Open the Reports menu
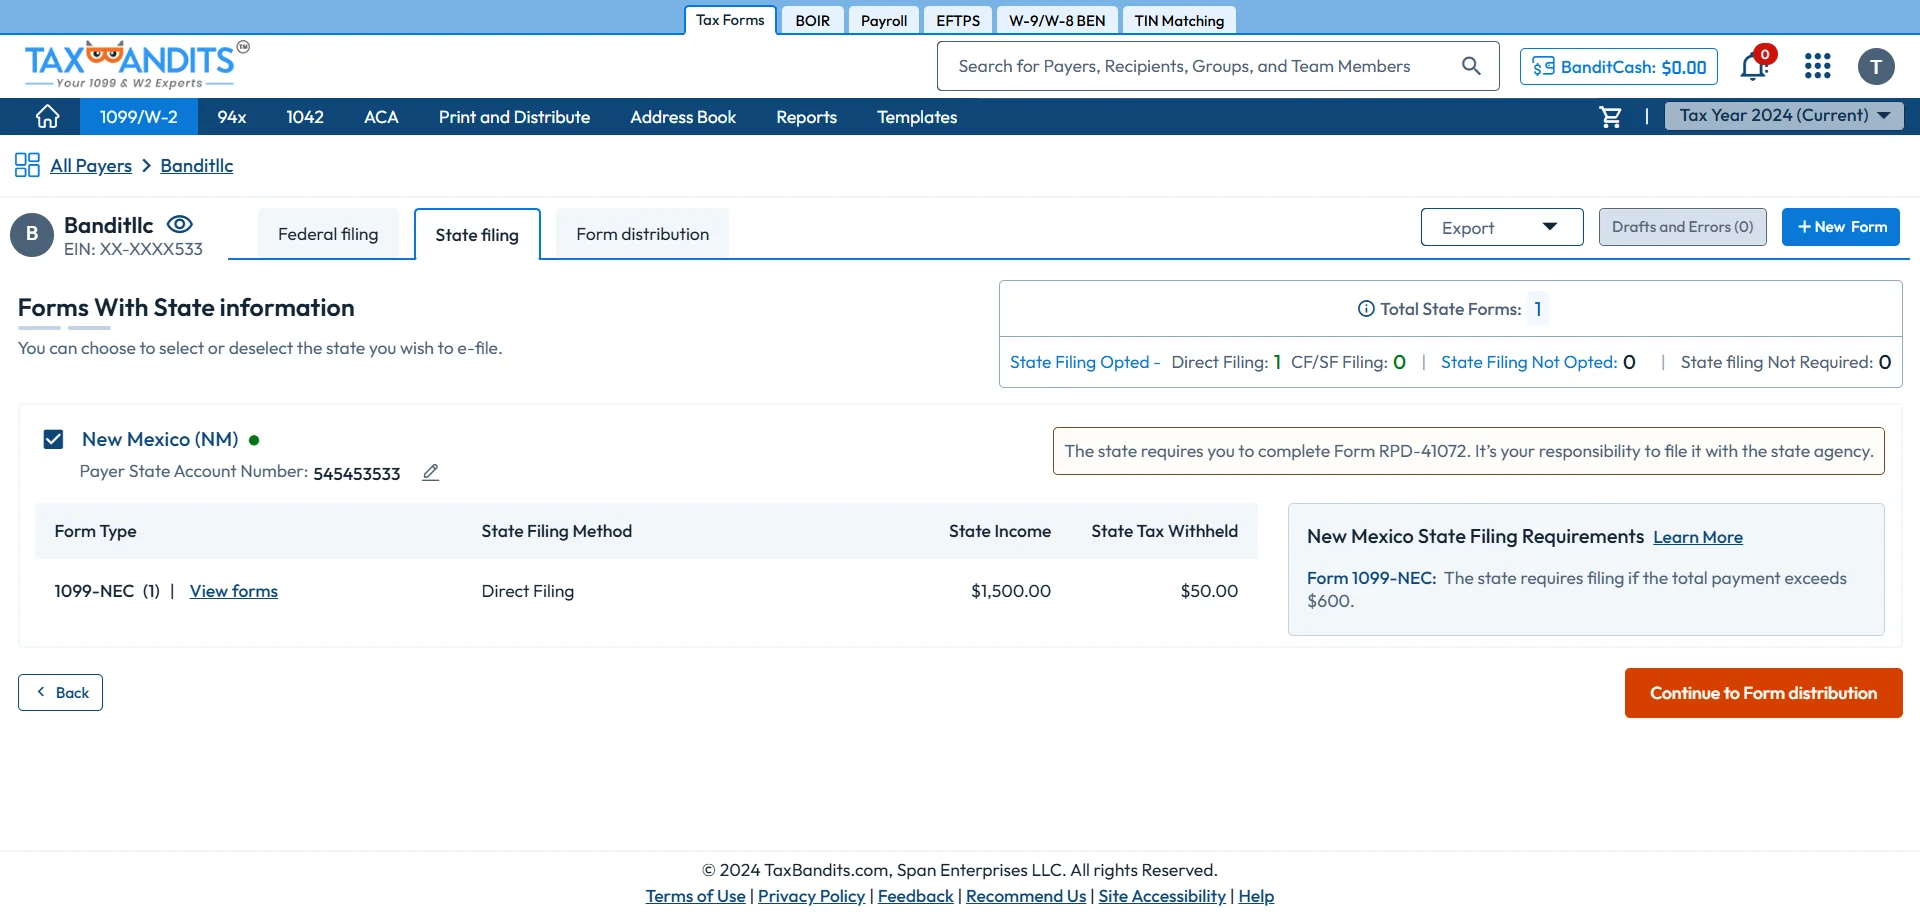The width and height of the screenshot is (1920, 919). tap(806, 117)
